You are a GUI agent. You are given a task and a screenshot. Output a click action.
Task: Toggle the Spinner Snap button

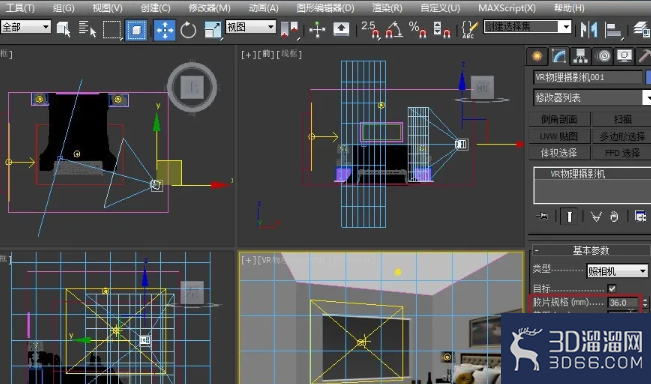pyautogui.click(x=441, y=30)
